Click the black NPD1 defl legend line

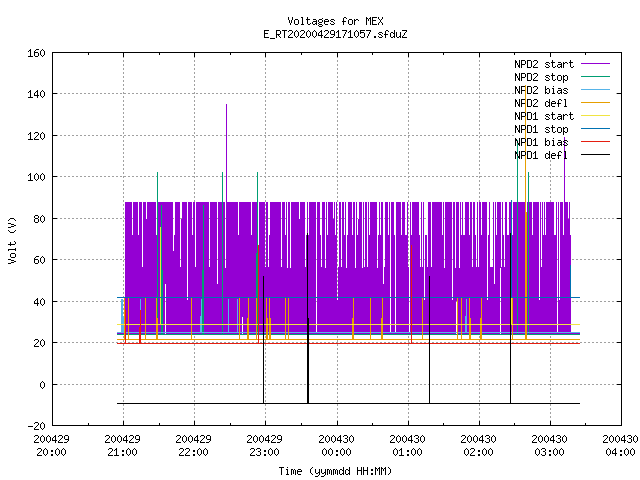tap(596, 155)
